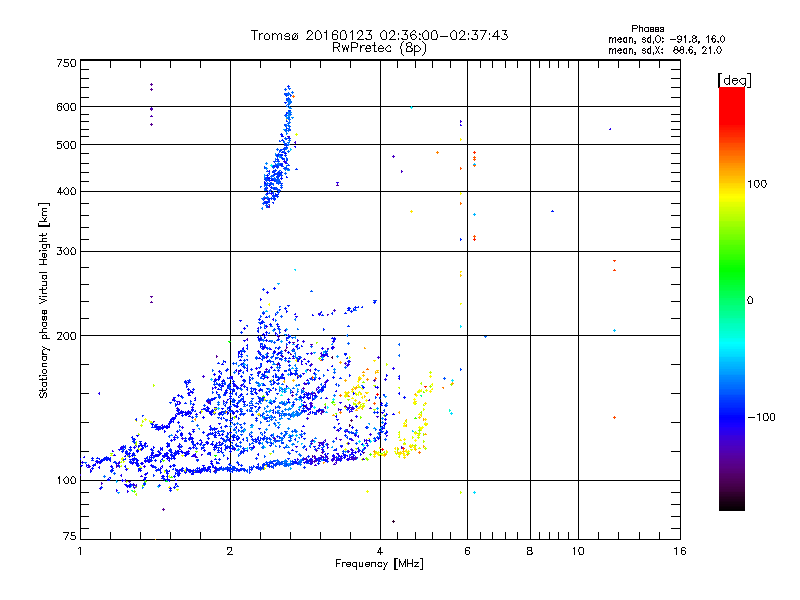Click the 'Frequency [MHz]' axis label

[x=379, y=563]
